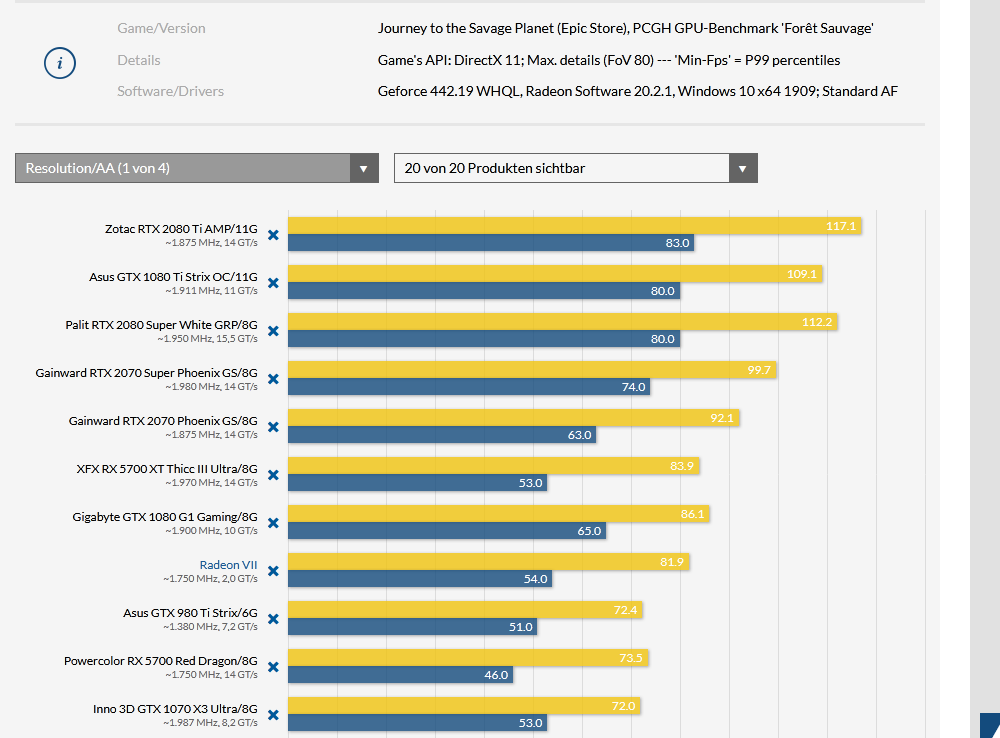Click the 81.9 yellow bar for Radeon VII
1000x738 pixels.
point(489,562)
